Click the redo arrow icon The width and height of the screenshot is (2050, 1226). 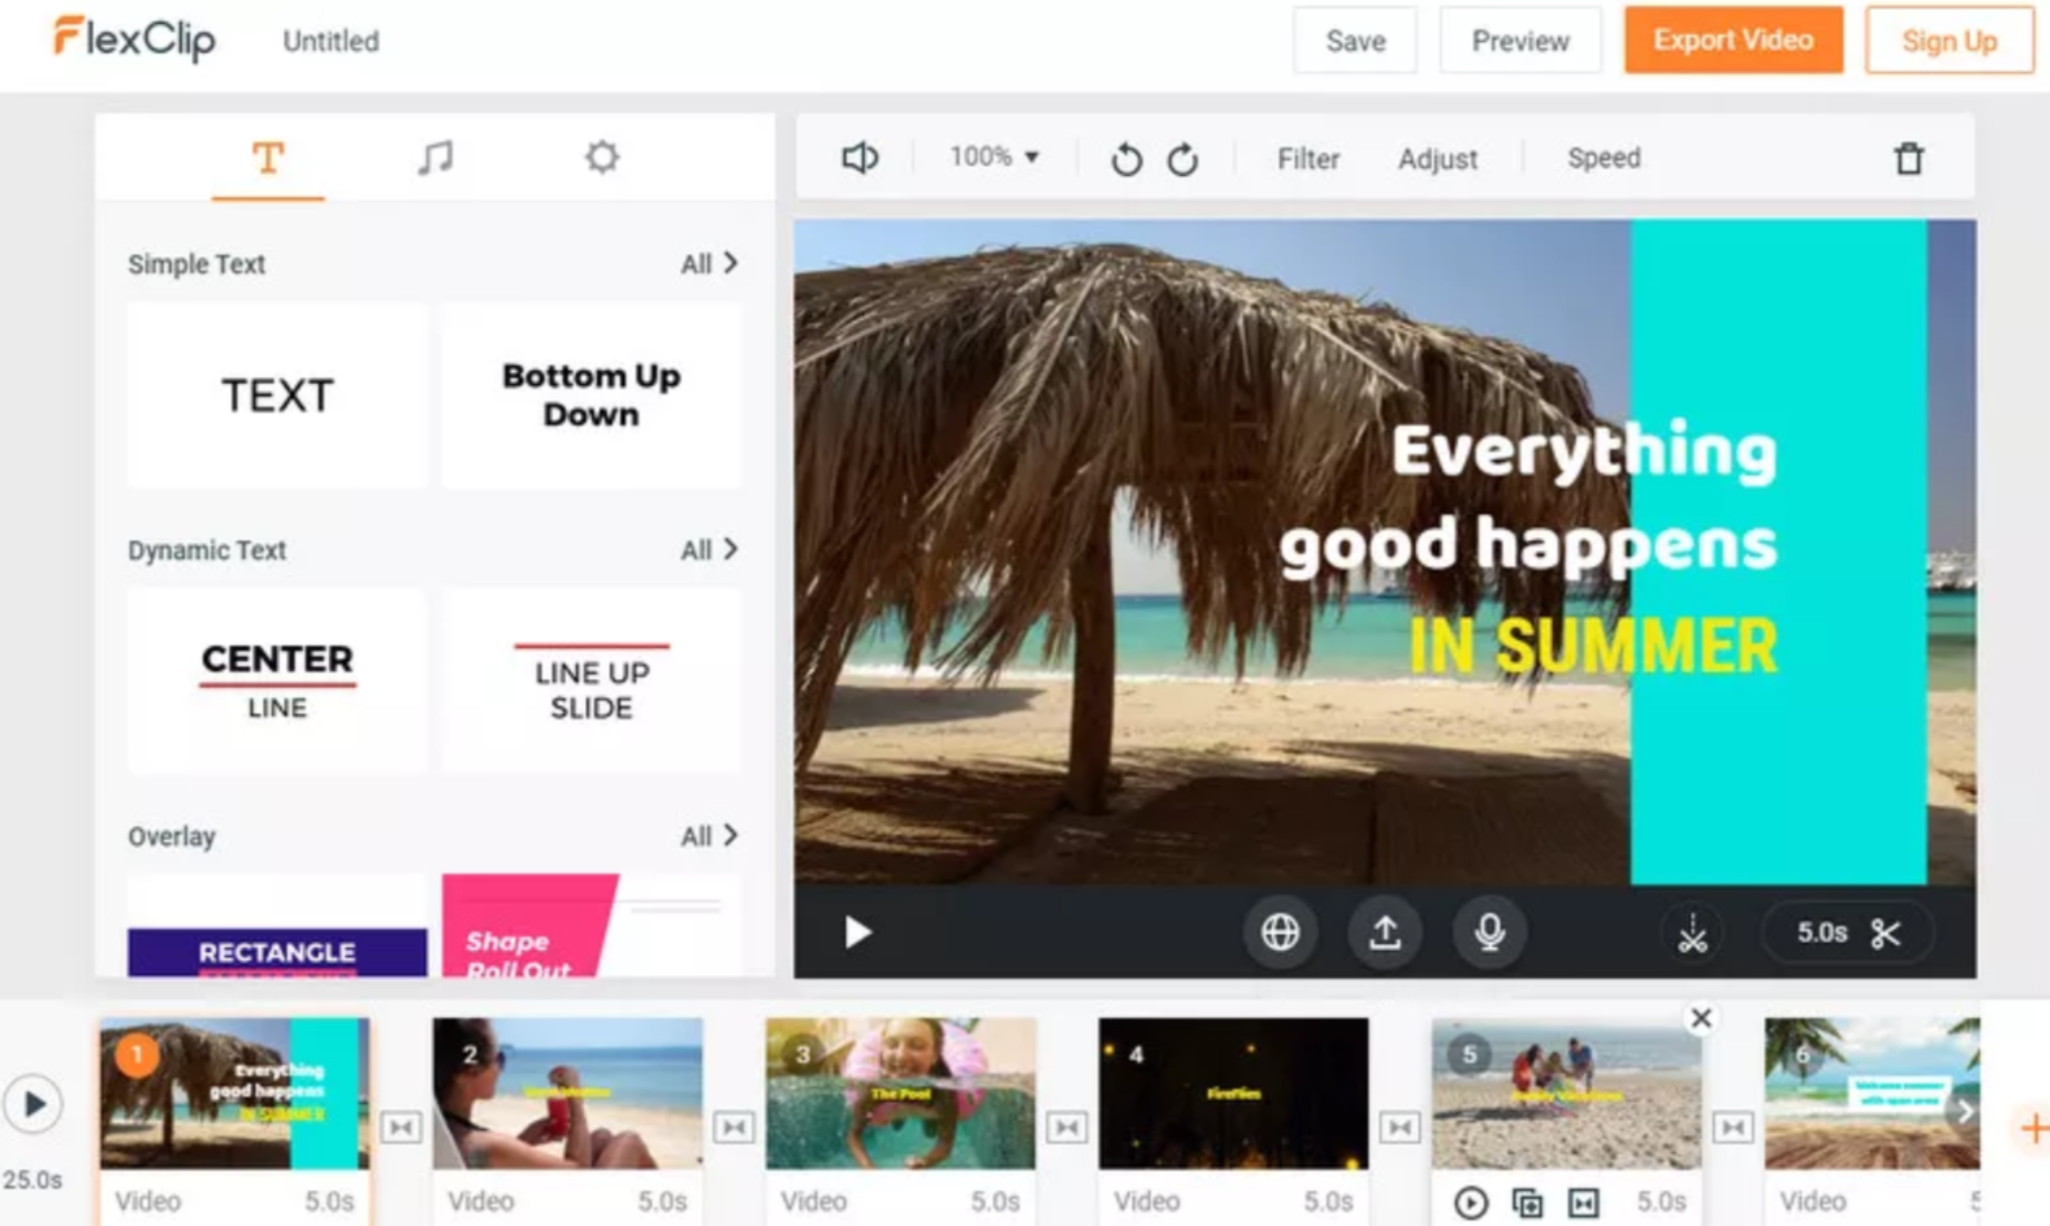point(1182,159)
